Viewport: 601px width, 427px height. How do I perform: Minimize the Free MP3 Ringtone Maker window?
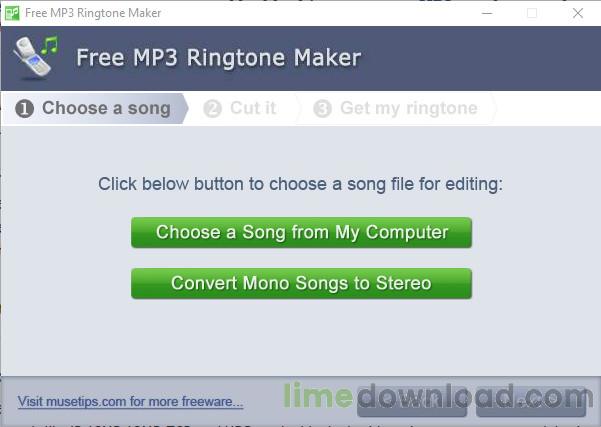click(487, 13)
